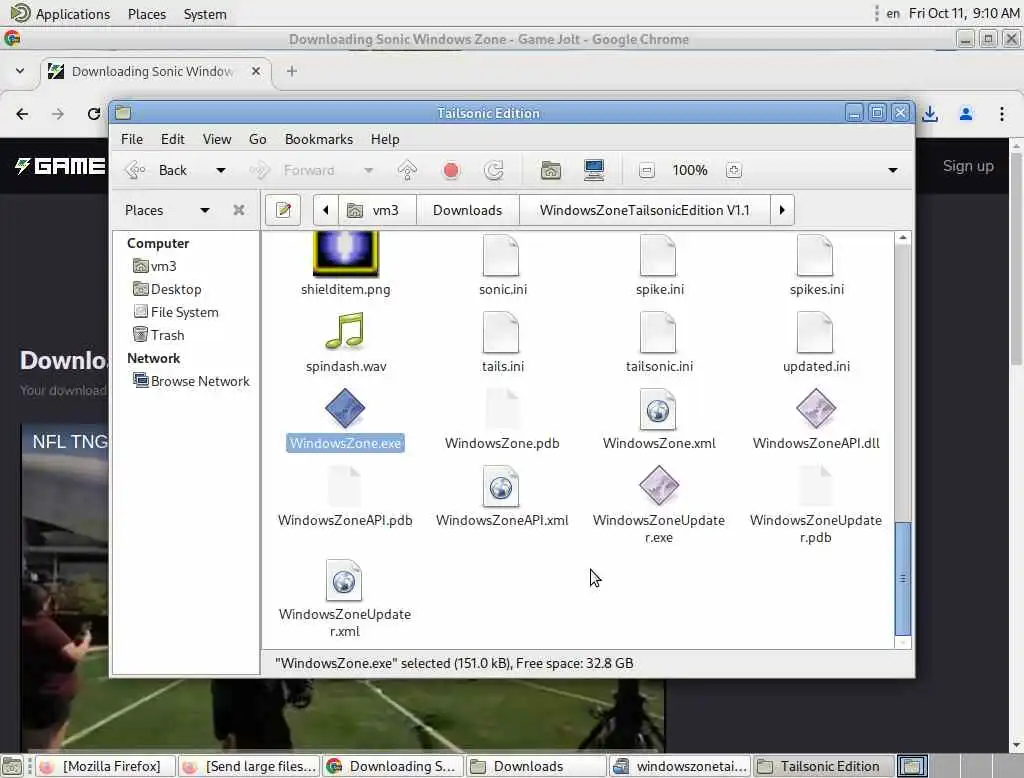Open the Back history dropdown arrow
Screen dimensions: 1024x778
221,170
